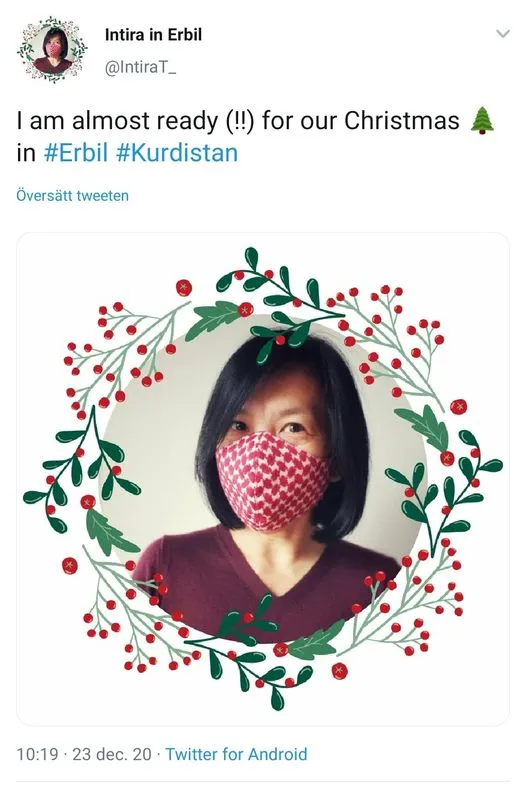
Task: Open the Twitter for Android source link
Action: (x=236, y=754)
